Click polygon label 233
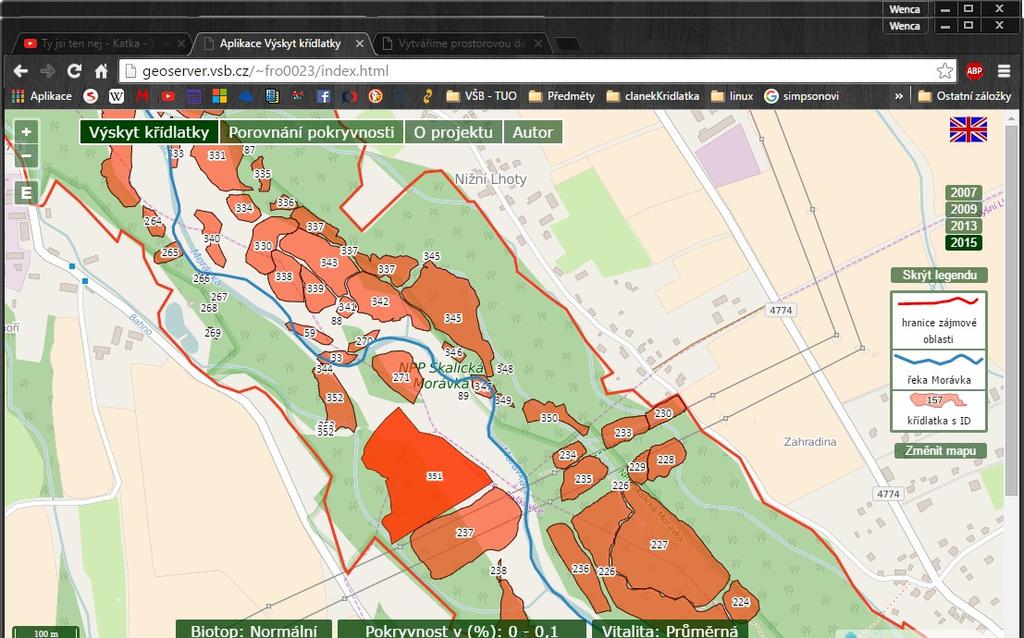Image resolution: width=1024 pixels, height=638 pixels. [x=623, y=432]
